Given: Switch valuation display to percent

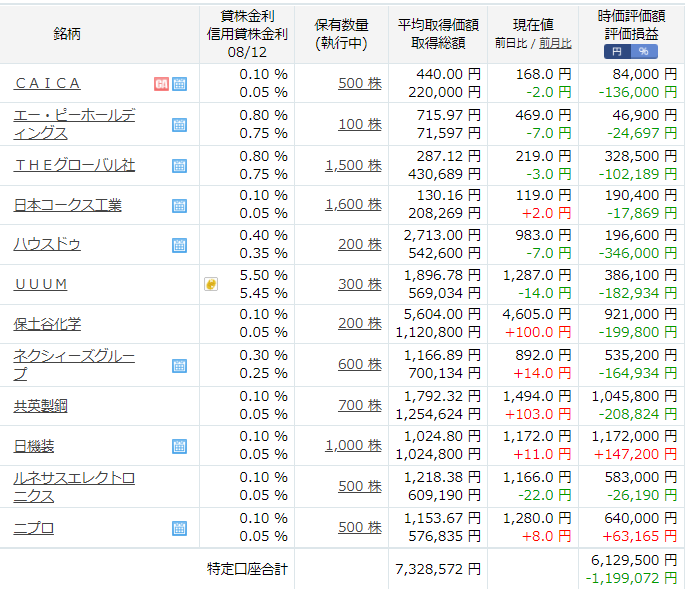Looking at the screenshot, I should [644, 52].
